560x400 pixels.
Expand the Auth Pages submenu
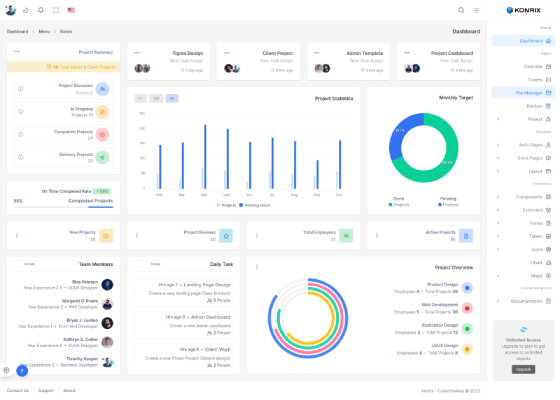point(524,145)
